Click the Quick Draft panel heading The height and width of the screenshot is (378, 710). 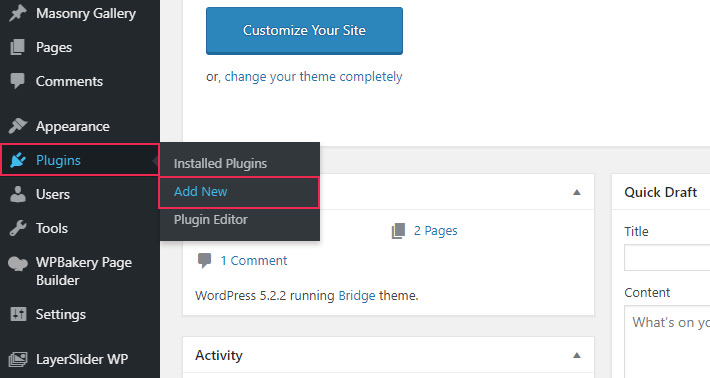660,192
